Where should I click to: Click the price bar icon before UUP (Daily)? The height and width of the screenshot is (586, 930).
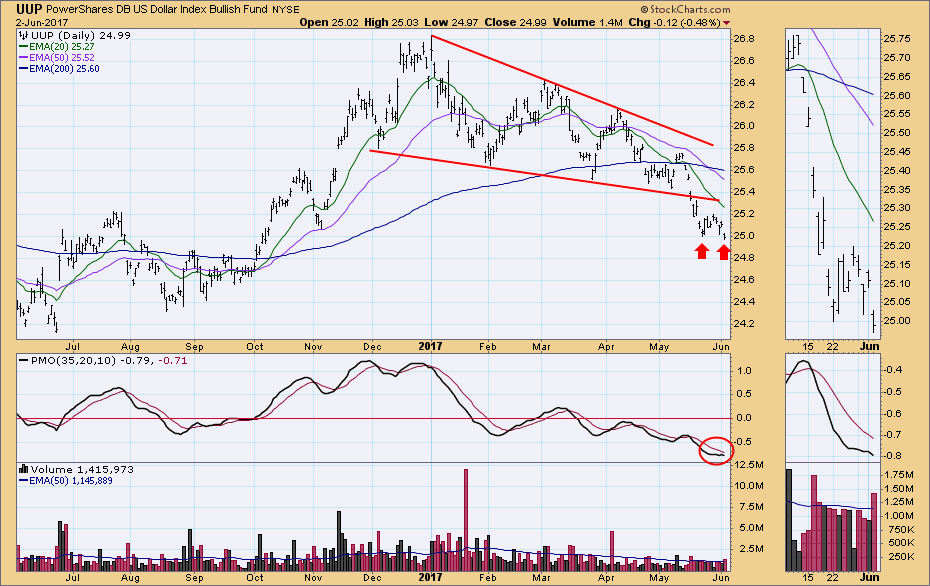pos(24,36)
